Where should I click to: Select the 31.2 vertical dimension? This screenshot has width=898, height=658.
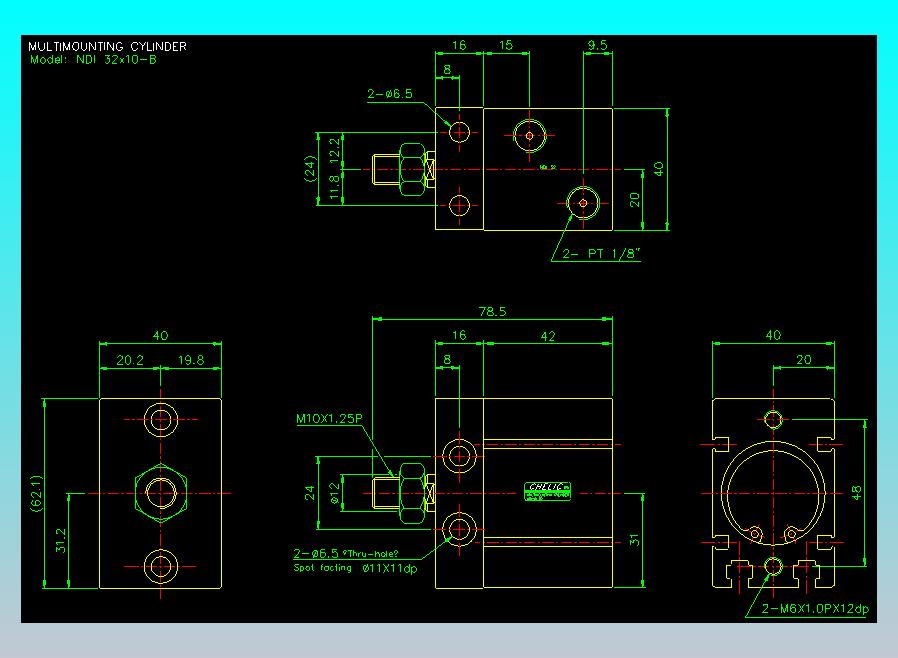(61, 541)
